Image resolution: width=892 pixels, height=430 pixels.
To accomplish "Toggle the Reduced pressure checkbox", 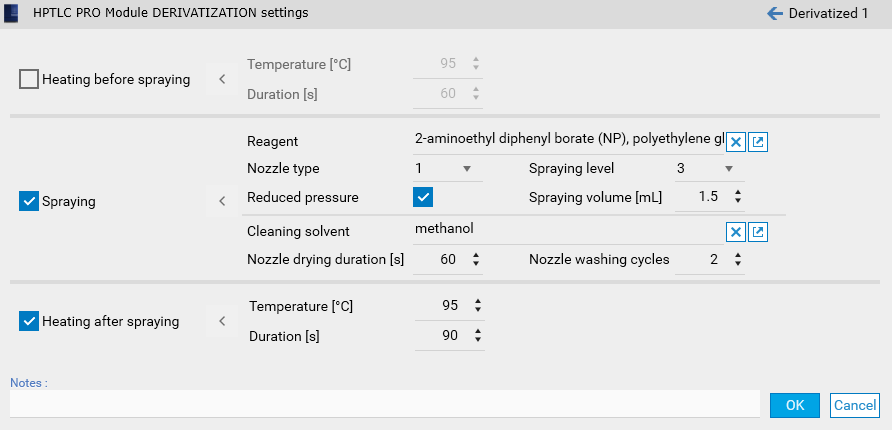I will (423, 197).
